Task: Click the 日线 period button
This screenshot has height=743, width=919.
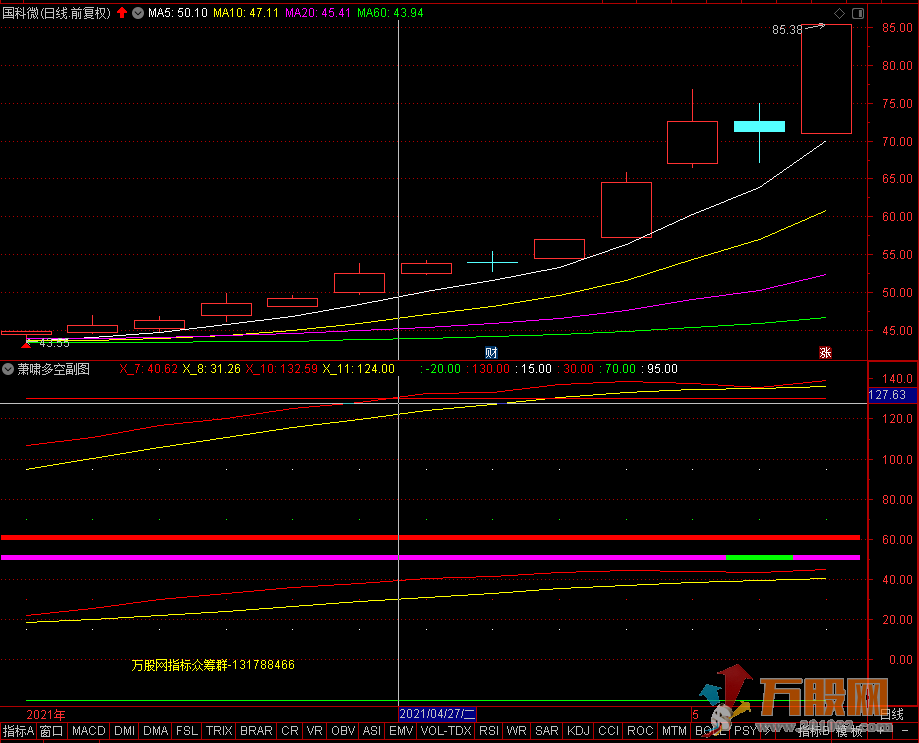Action: pos(891,714)
